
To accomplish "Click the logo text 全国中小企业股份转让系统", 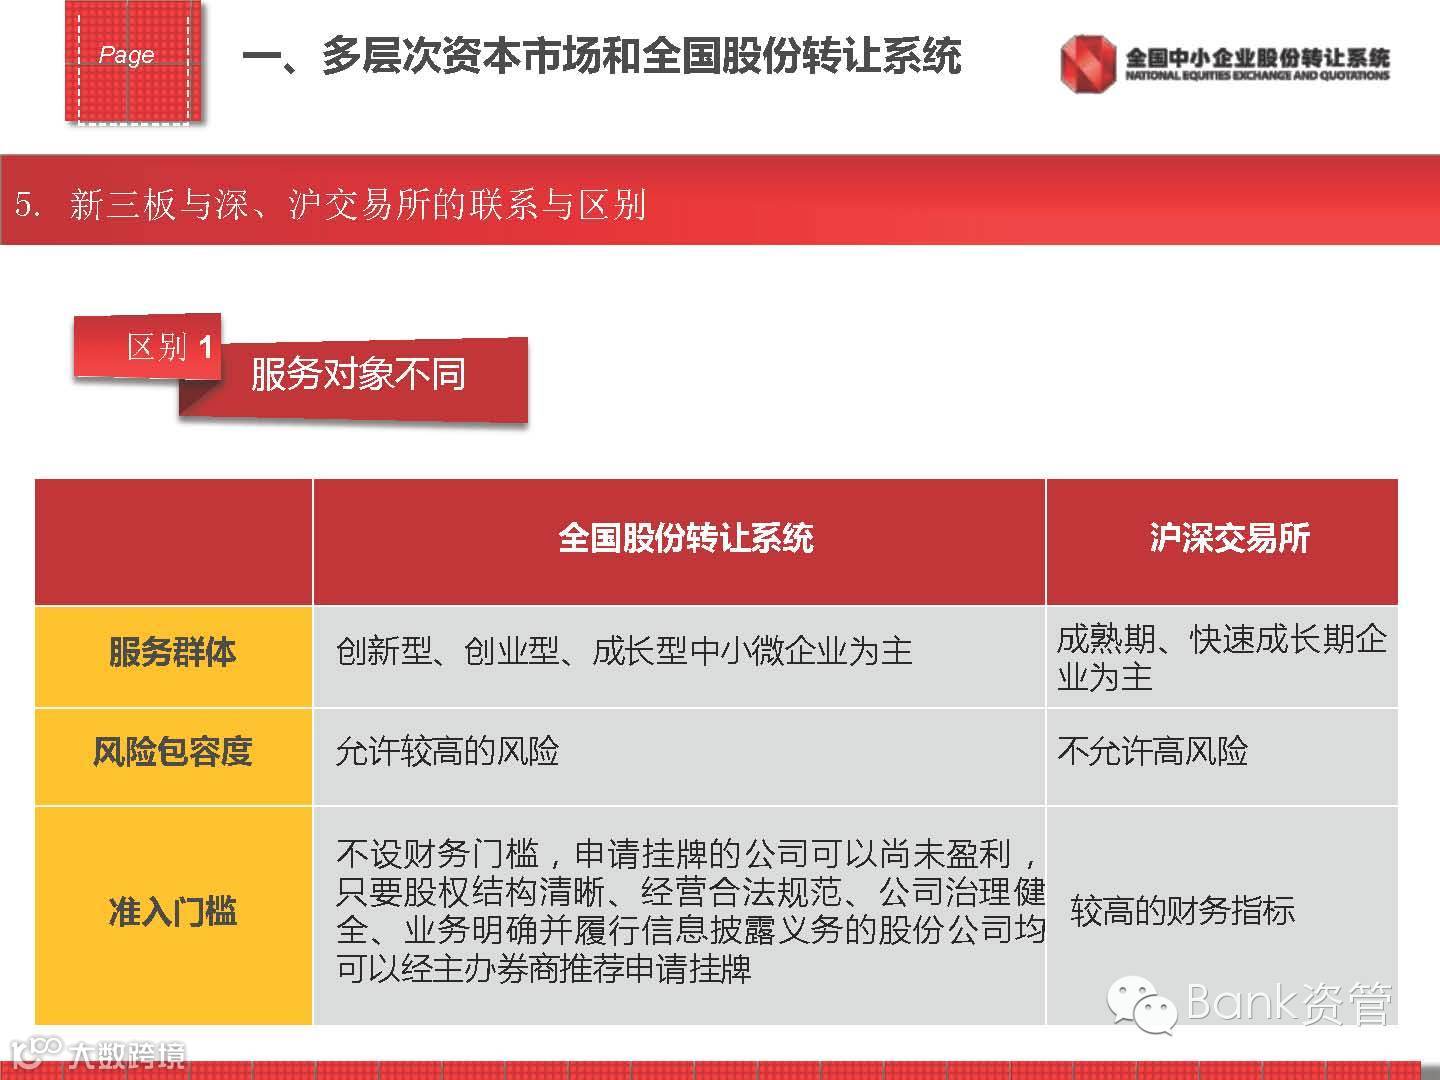I will [1257, 57].
